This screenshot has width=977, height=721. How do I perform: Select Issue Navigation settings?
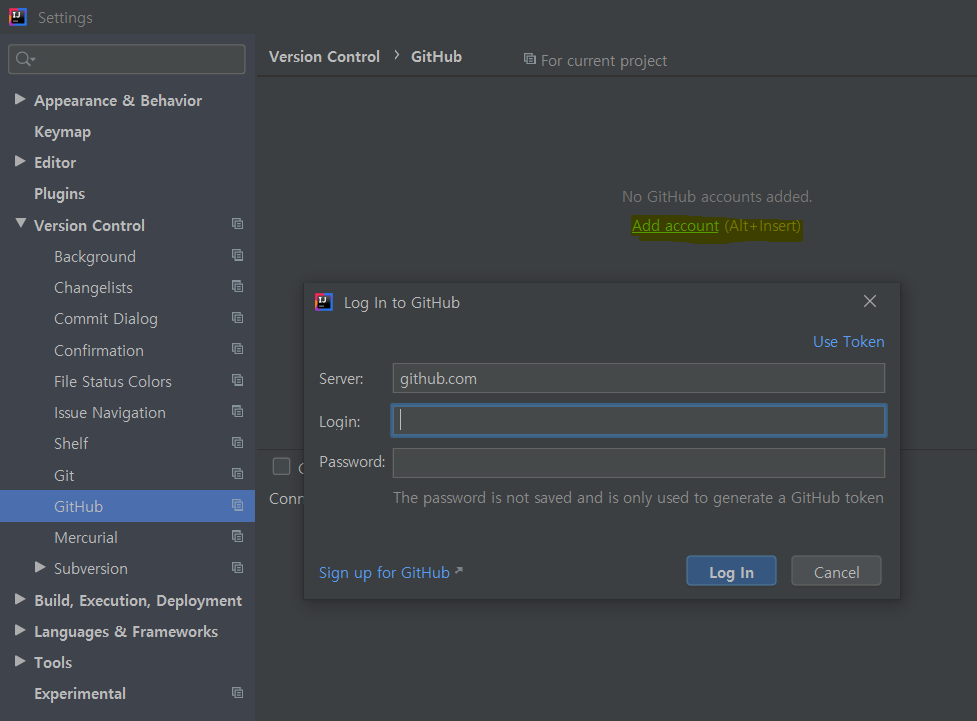110,413
